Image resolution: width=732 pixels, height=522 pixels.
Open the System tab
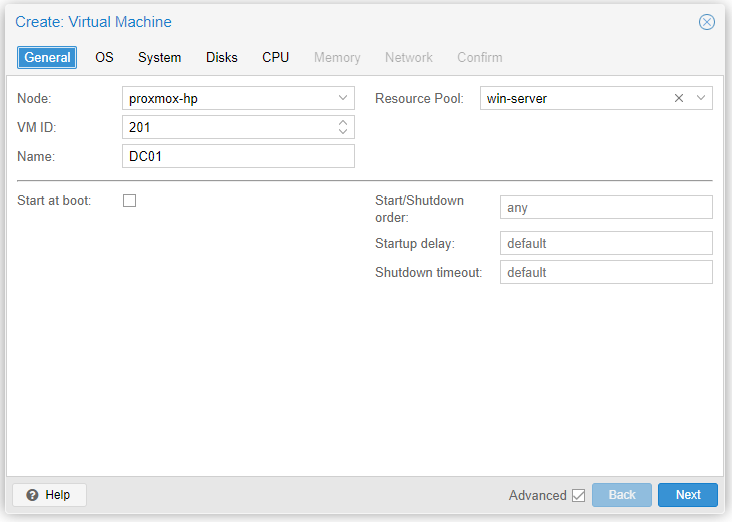tap(159, 58)
